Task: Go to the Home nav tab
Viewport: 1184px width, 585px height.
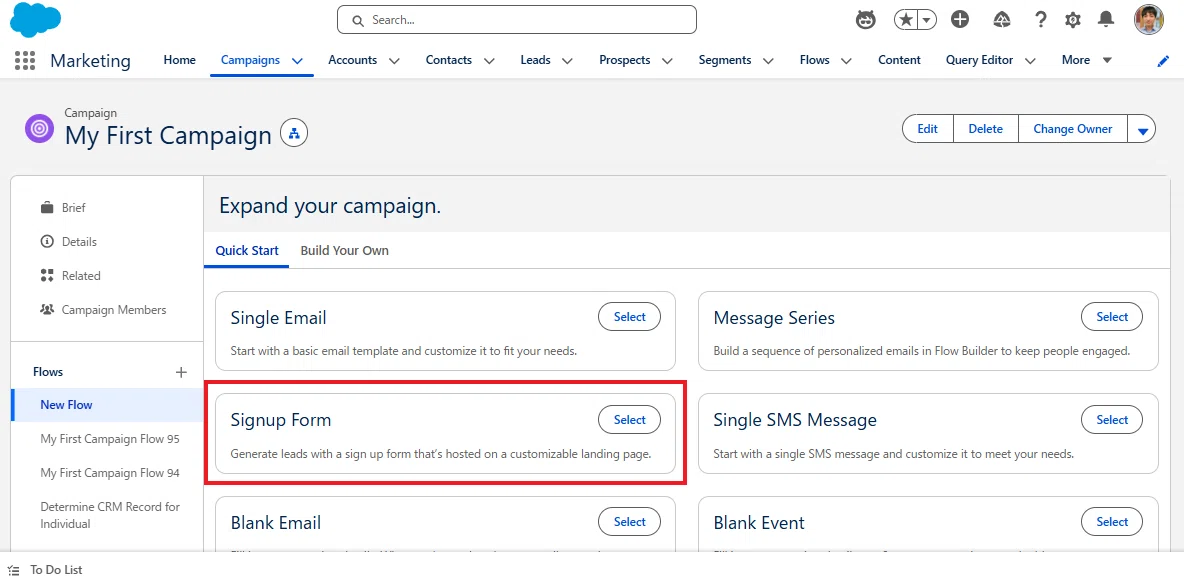Action: pyautogui.click(x=180, y=60)
